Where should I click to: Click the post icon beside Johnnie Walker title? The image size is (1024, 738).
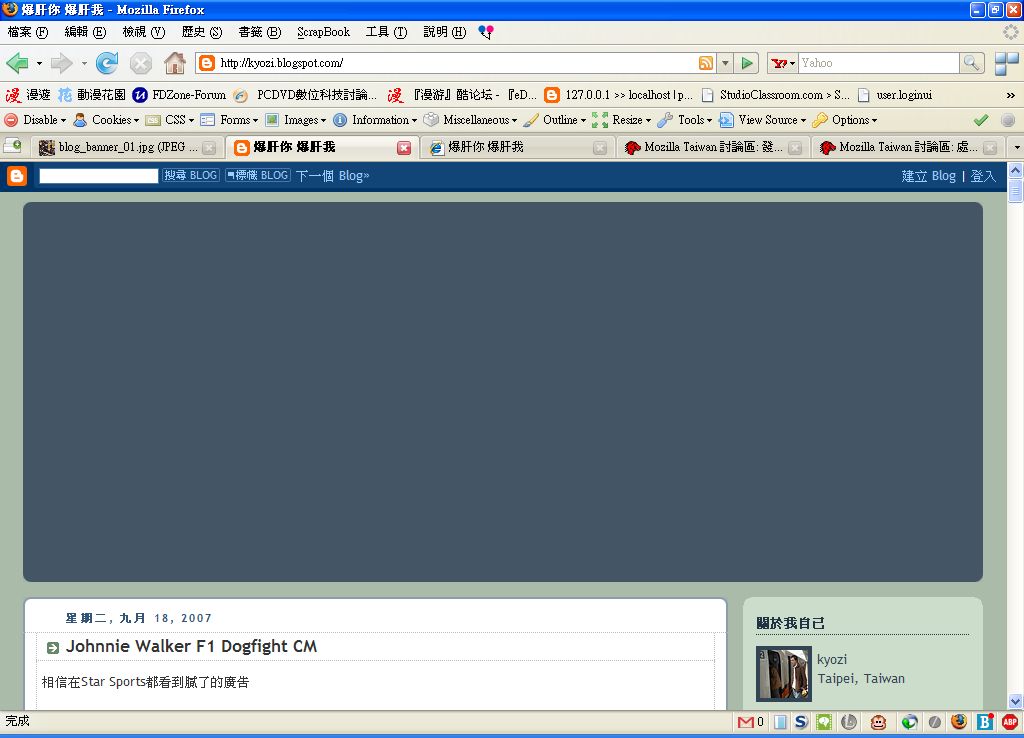coord(53,648)
